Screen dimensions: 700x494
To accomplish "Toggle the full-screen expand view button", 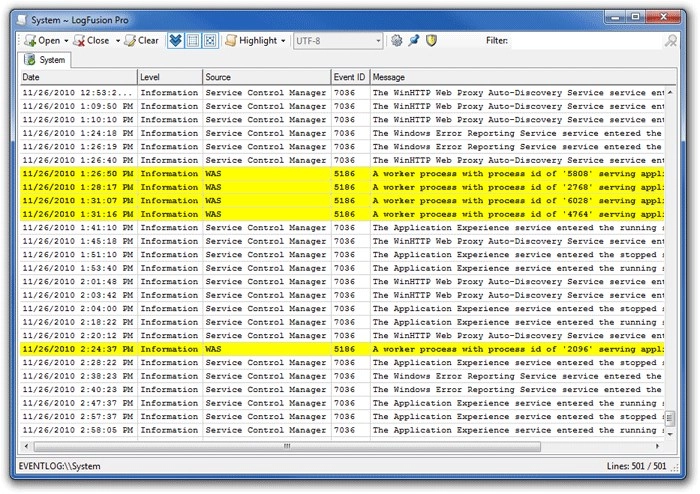I will tap(210, 41).
